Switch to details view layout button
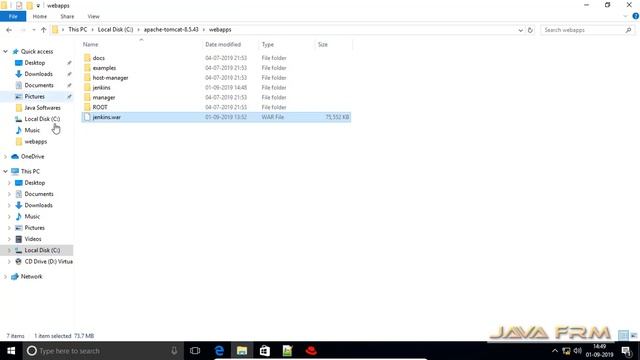 [623, 336]
